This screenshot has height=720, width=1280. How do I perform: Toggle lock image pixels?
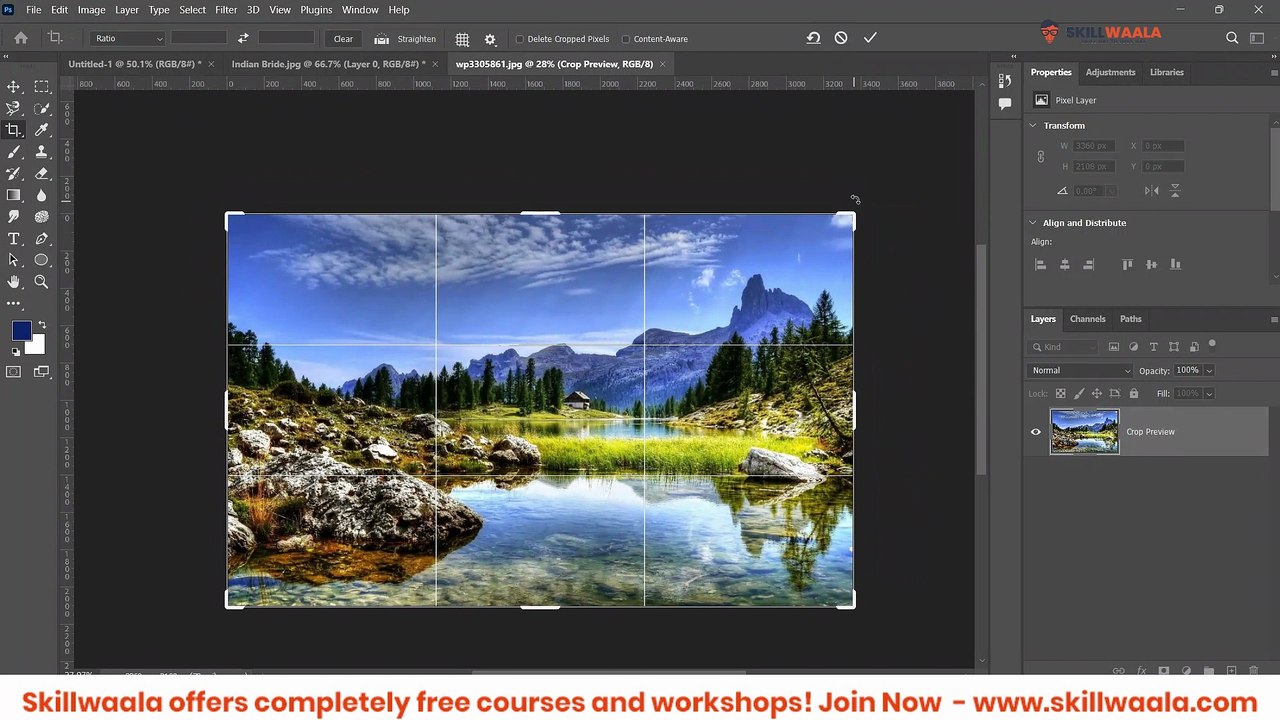click(1079, 394)
